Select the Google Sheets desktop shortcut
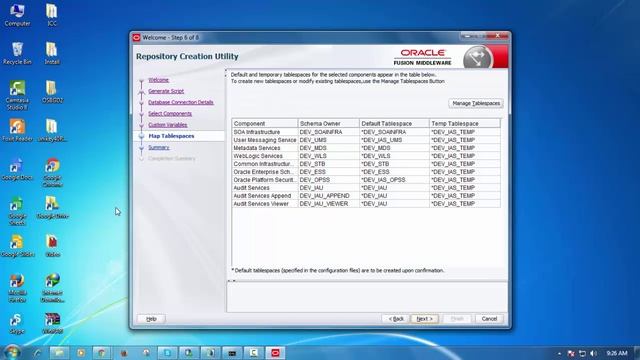 17,211
